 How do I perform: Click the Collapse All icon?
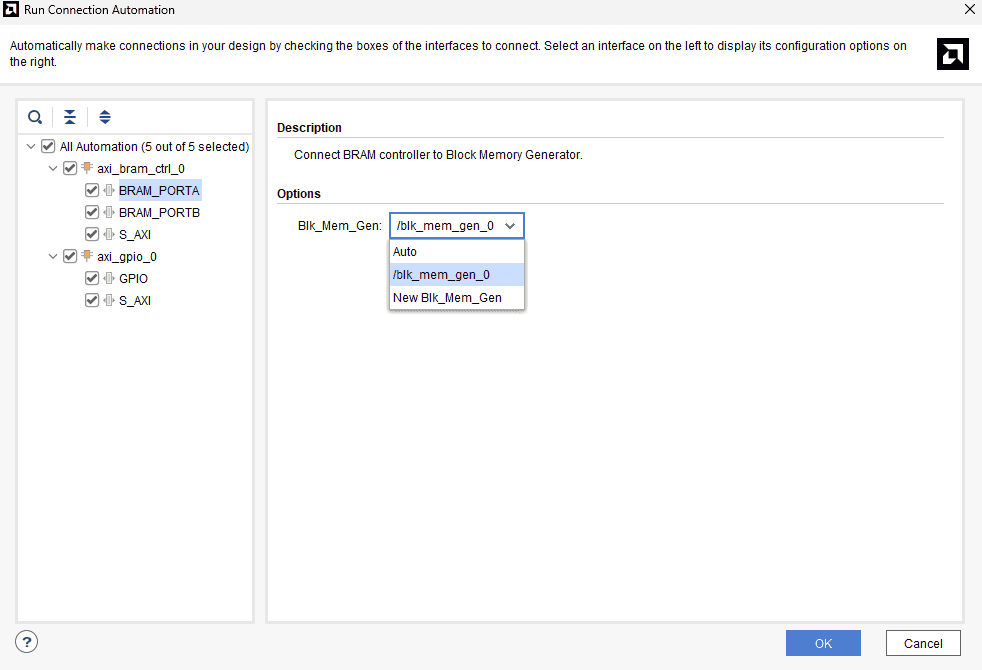coord(70,117)
